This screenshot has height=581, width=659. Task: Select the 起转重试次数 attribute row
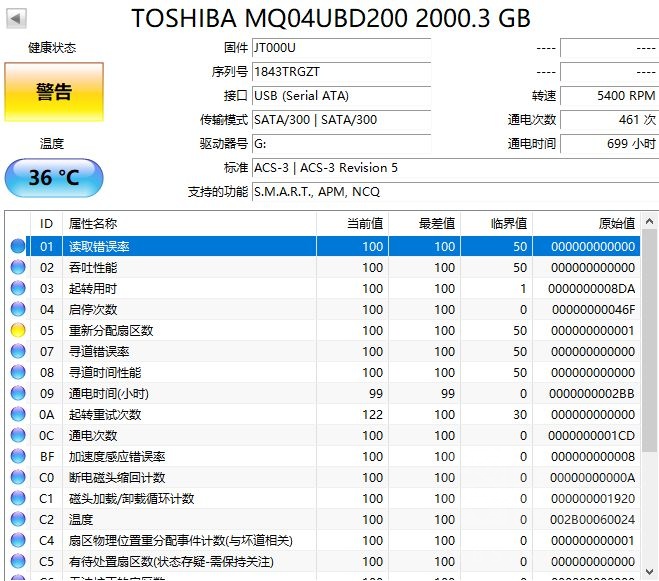click(x=323, y=415)
